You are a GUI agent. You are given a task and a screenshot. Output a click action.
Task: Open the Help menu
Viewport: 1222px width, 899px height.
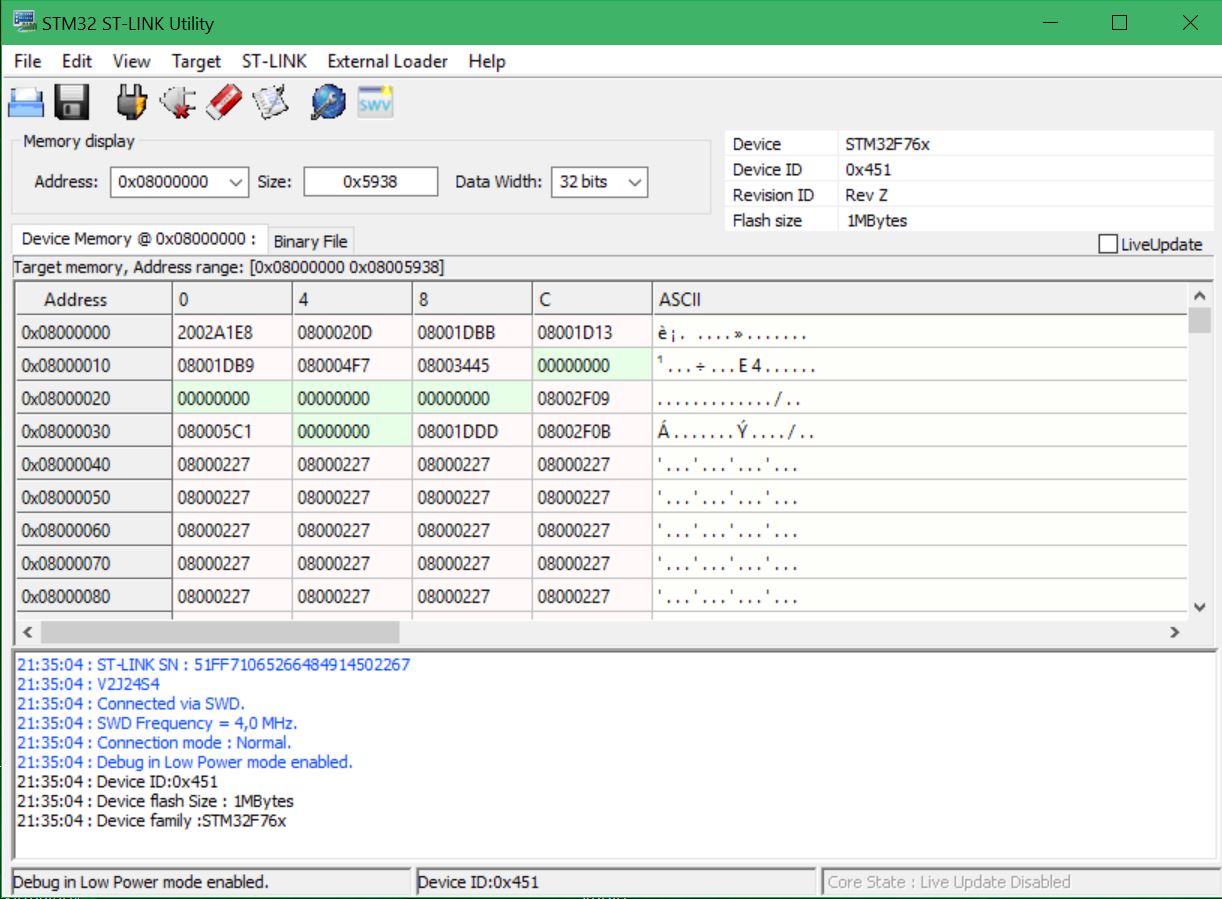pos(487,61)
